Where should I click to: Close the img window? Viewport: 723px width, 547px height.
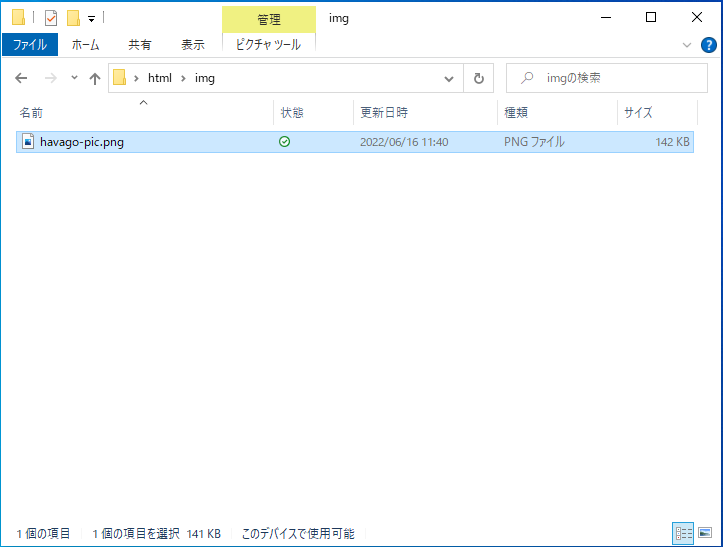tap(697, 18)
